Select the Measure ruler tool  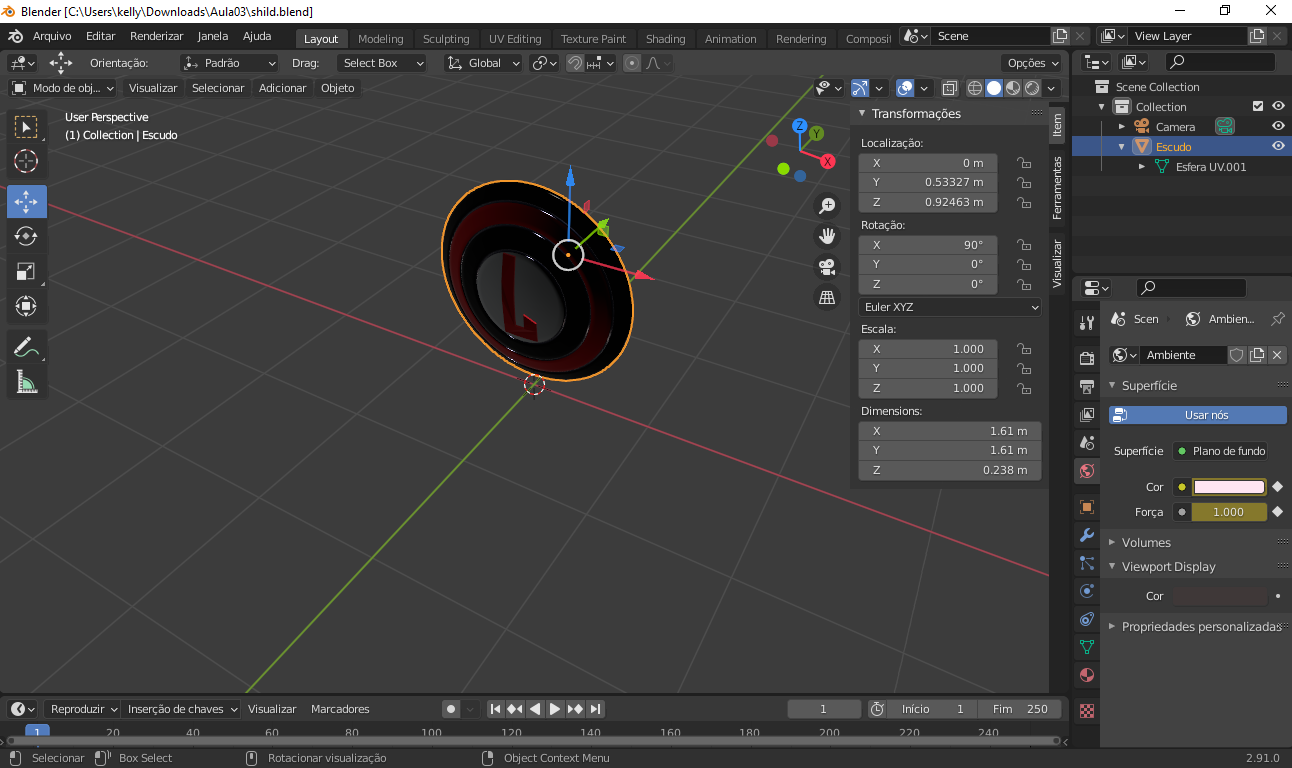click(x=27, y=382)
